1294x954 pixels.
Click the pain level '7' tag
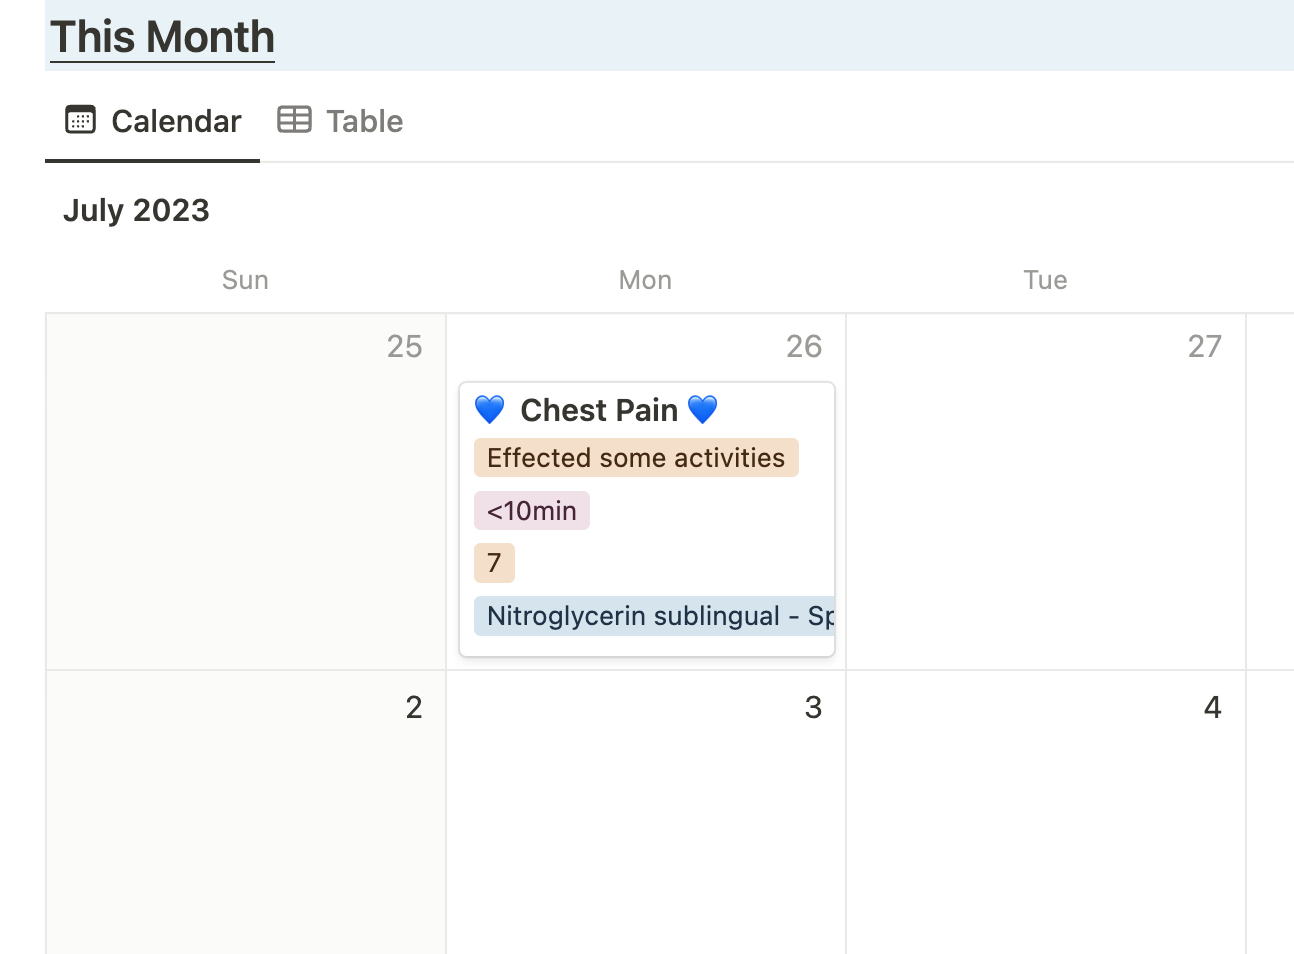pos(494,562)
